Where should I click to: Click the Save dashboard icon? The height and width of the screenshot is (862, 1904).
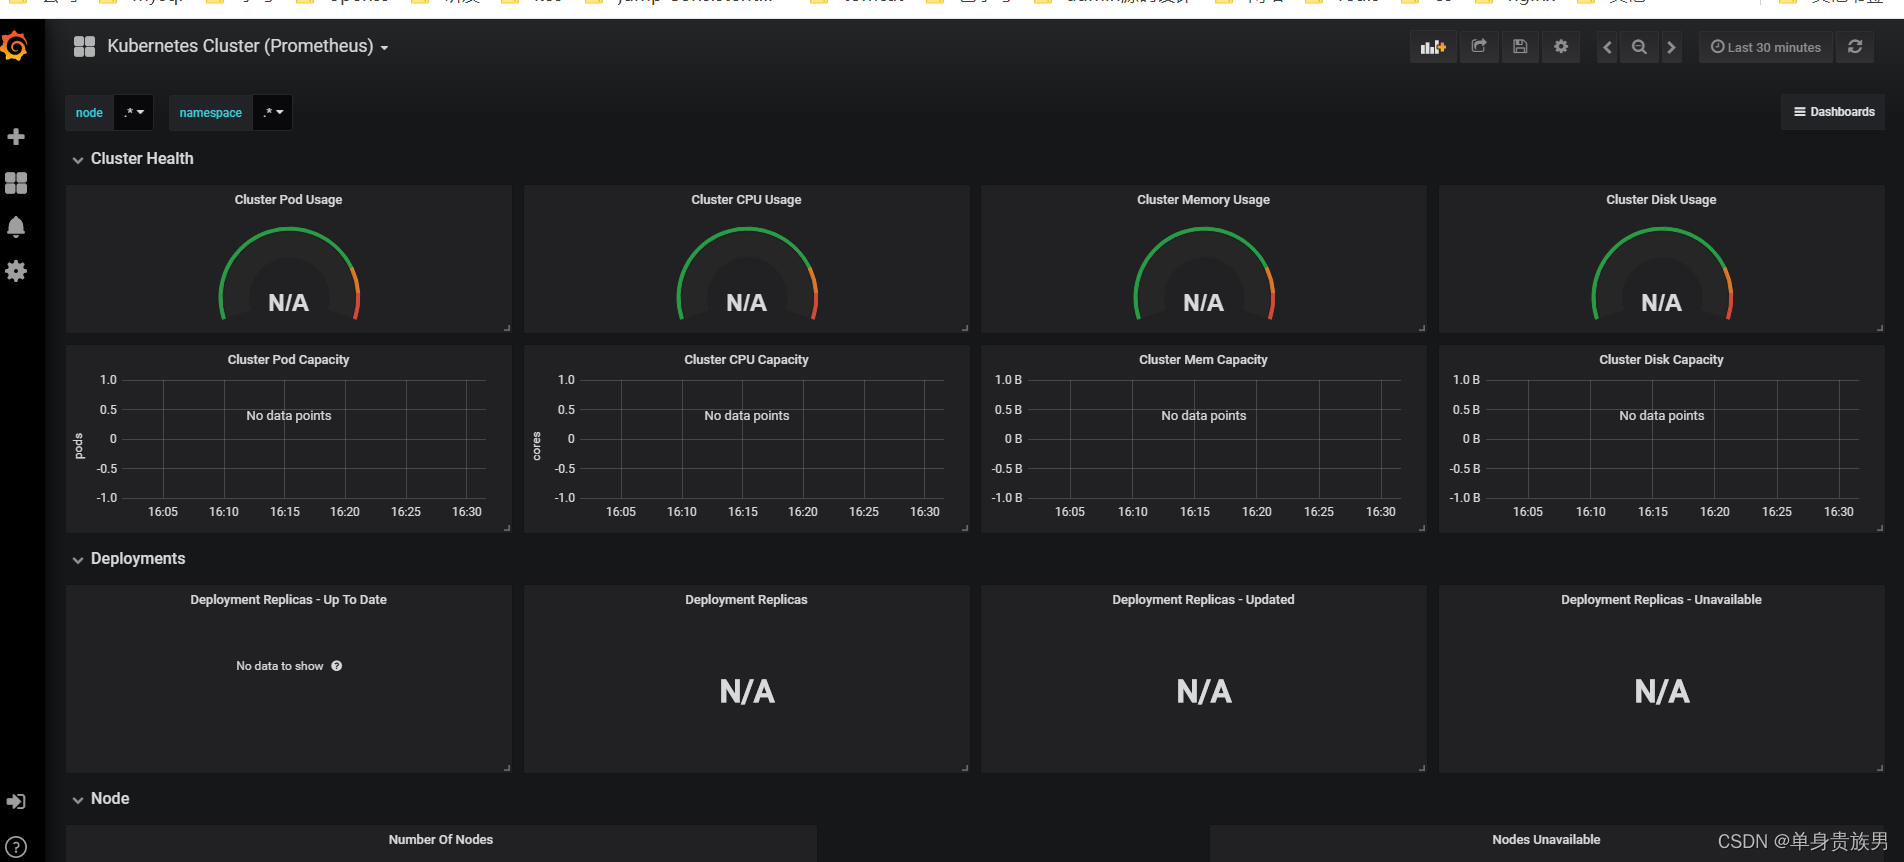pyautogui.click(x=1520, y=47)
